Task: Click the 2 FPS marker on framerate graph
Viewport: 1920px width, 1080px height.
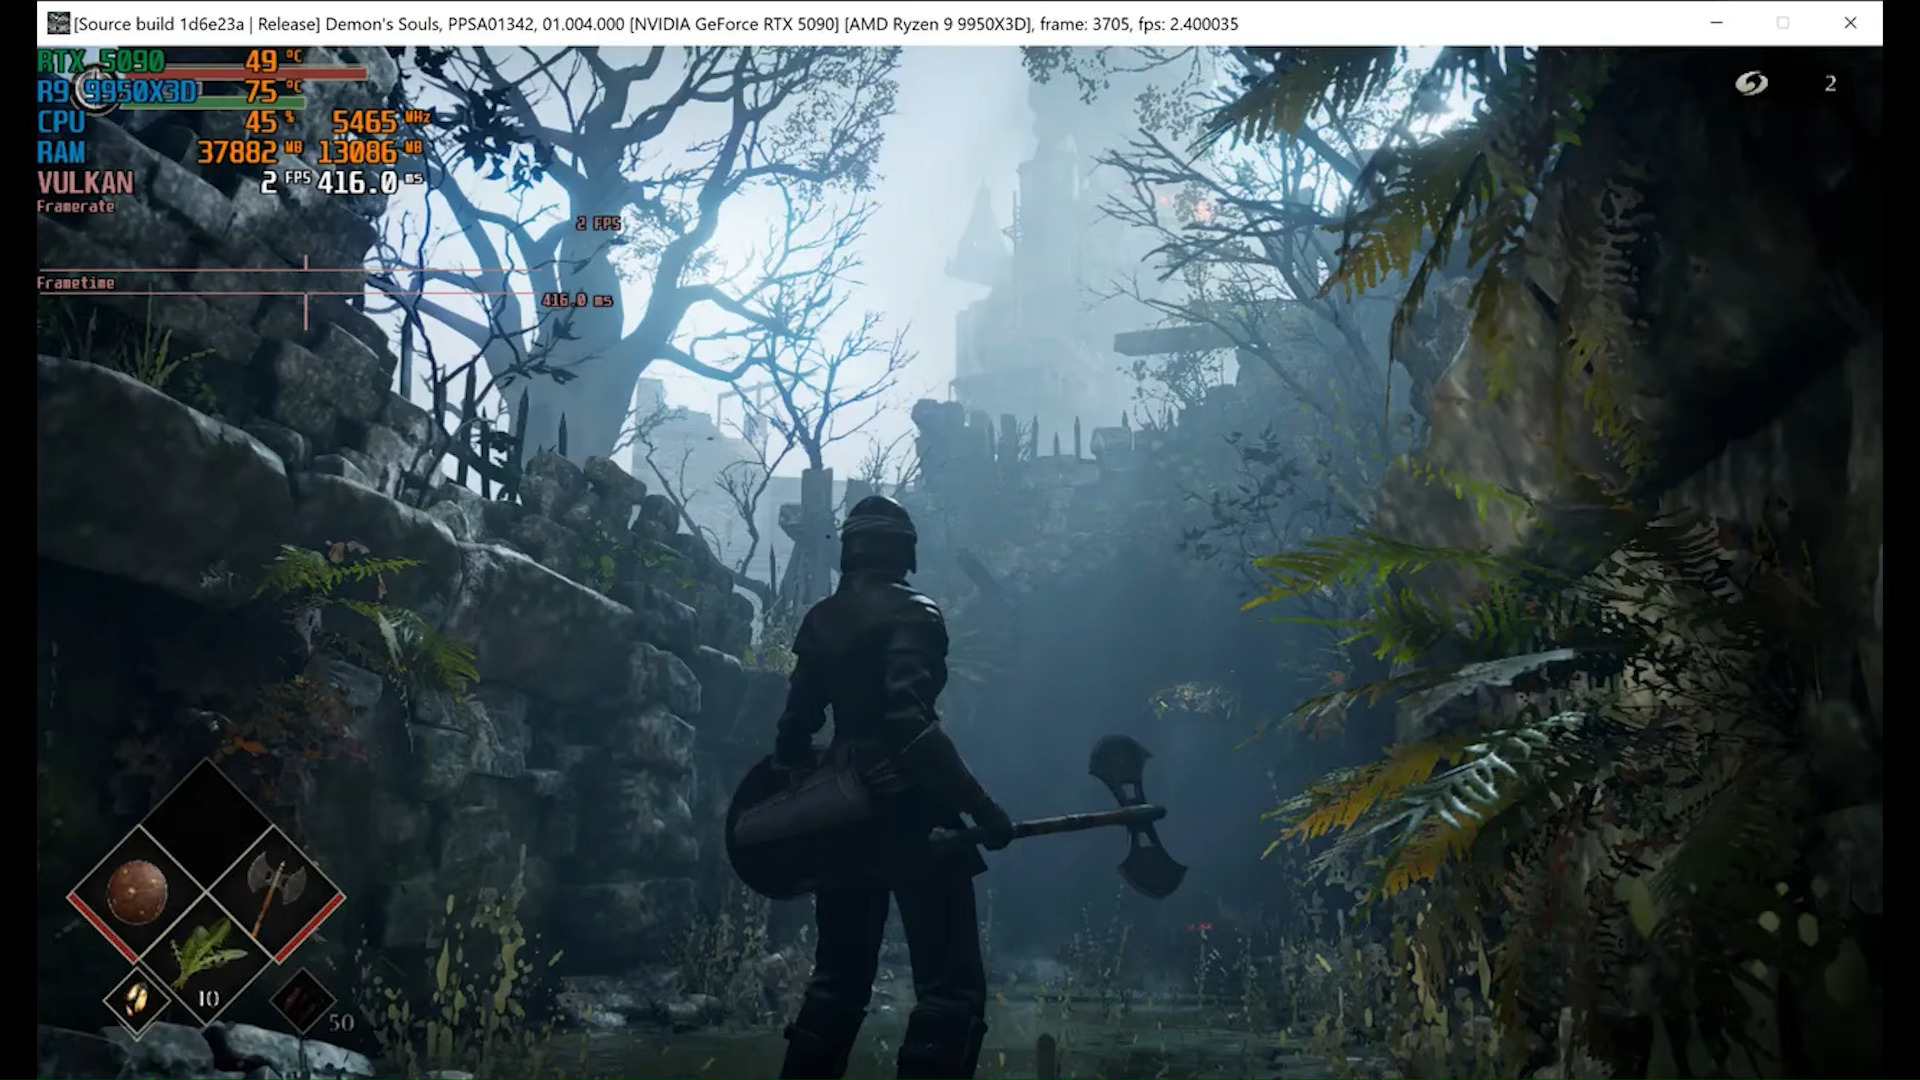Action: 598,224
